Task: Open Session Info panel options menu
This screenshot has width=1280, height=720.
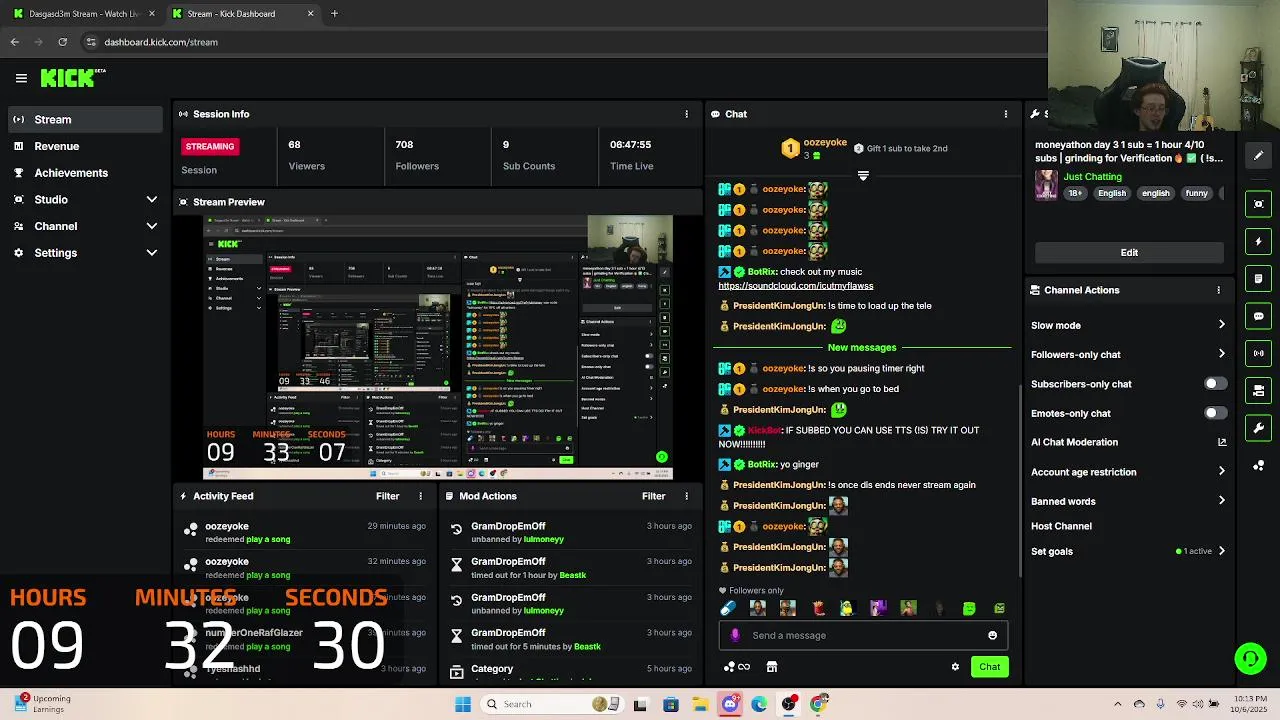Action: 686,114
